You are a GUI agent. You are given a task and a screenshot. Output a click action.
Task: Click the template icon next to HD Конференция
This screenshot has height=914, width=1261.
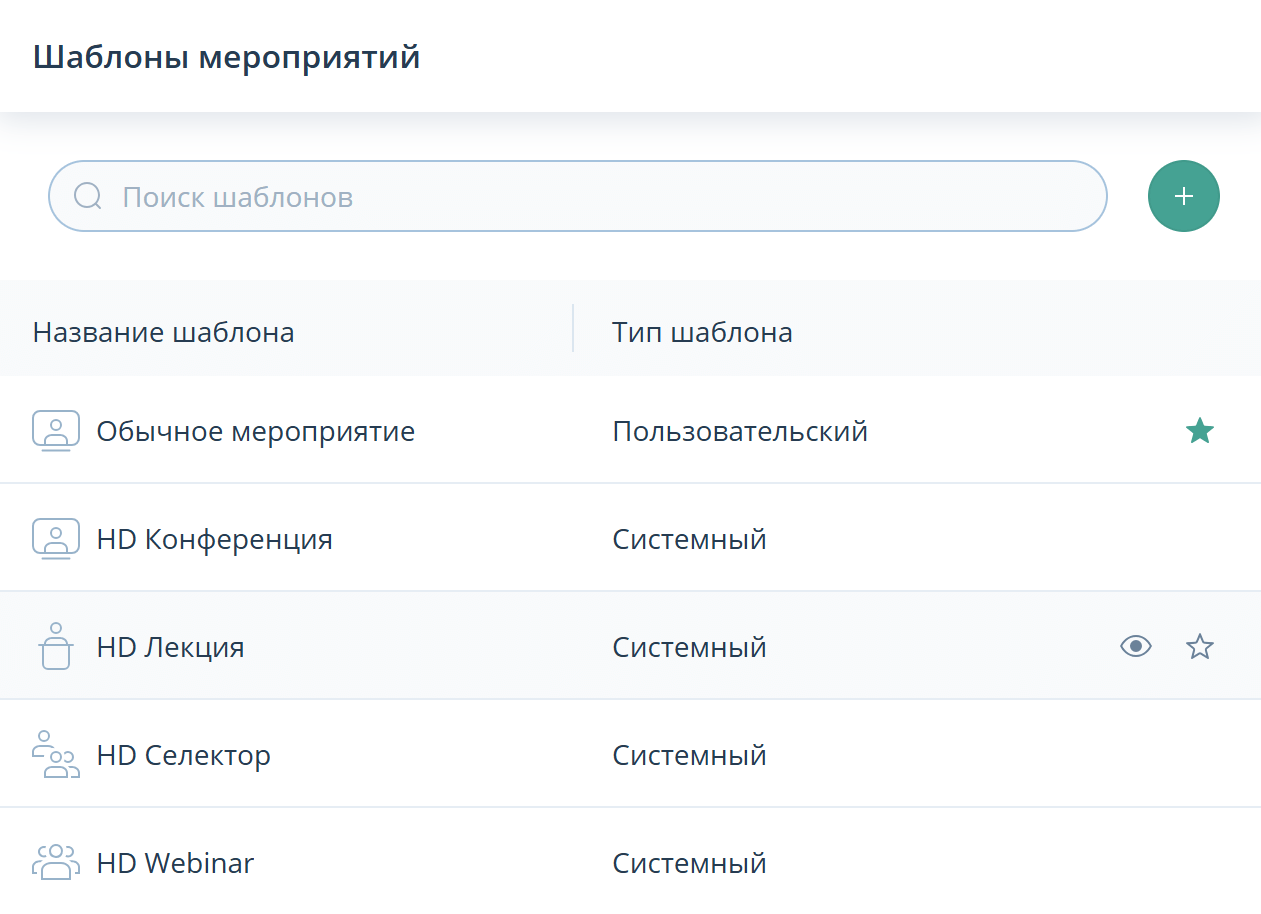pyautogui.click(x=55, y=538)
